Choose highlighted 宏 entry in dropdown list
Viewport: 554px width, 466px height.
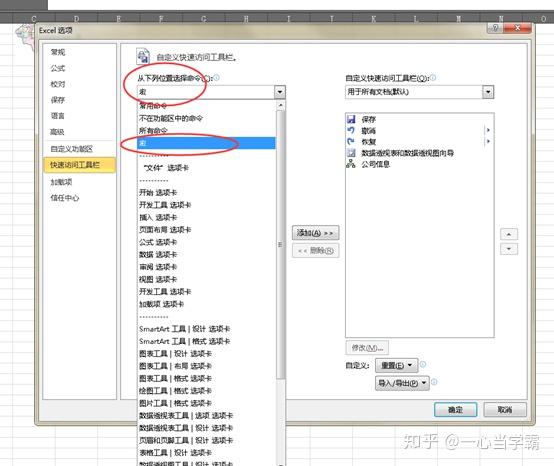[206, 143]
